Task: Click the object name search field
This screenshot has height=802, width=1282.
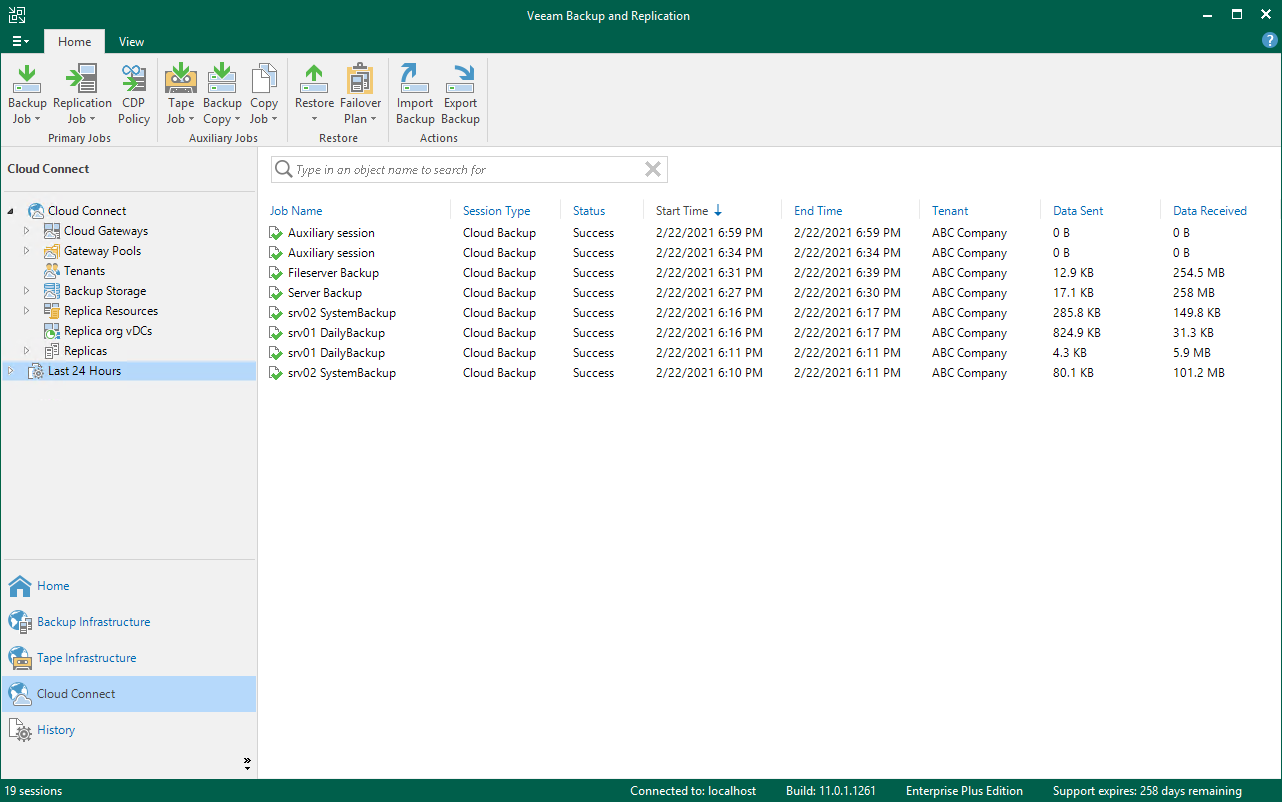Action: tap(468, 170)
